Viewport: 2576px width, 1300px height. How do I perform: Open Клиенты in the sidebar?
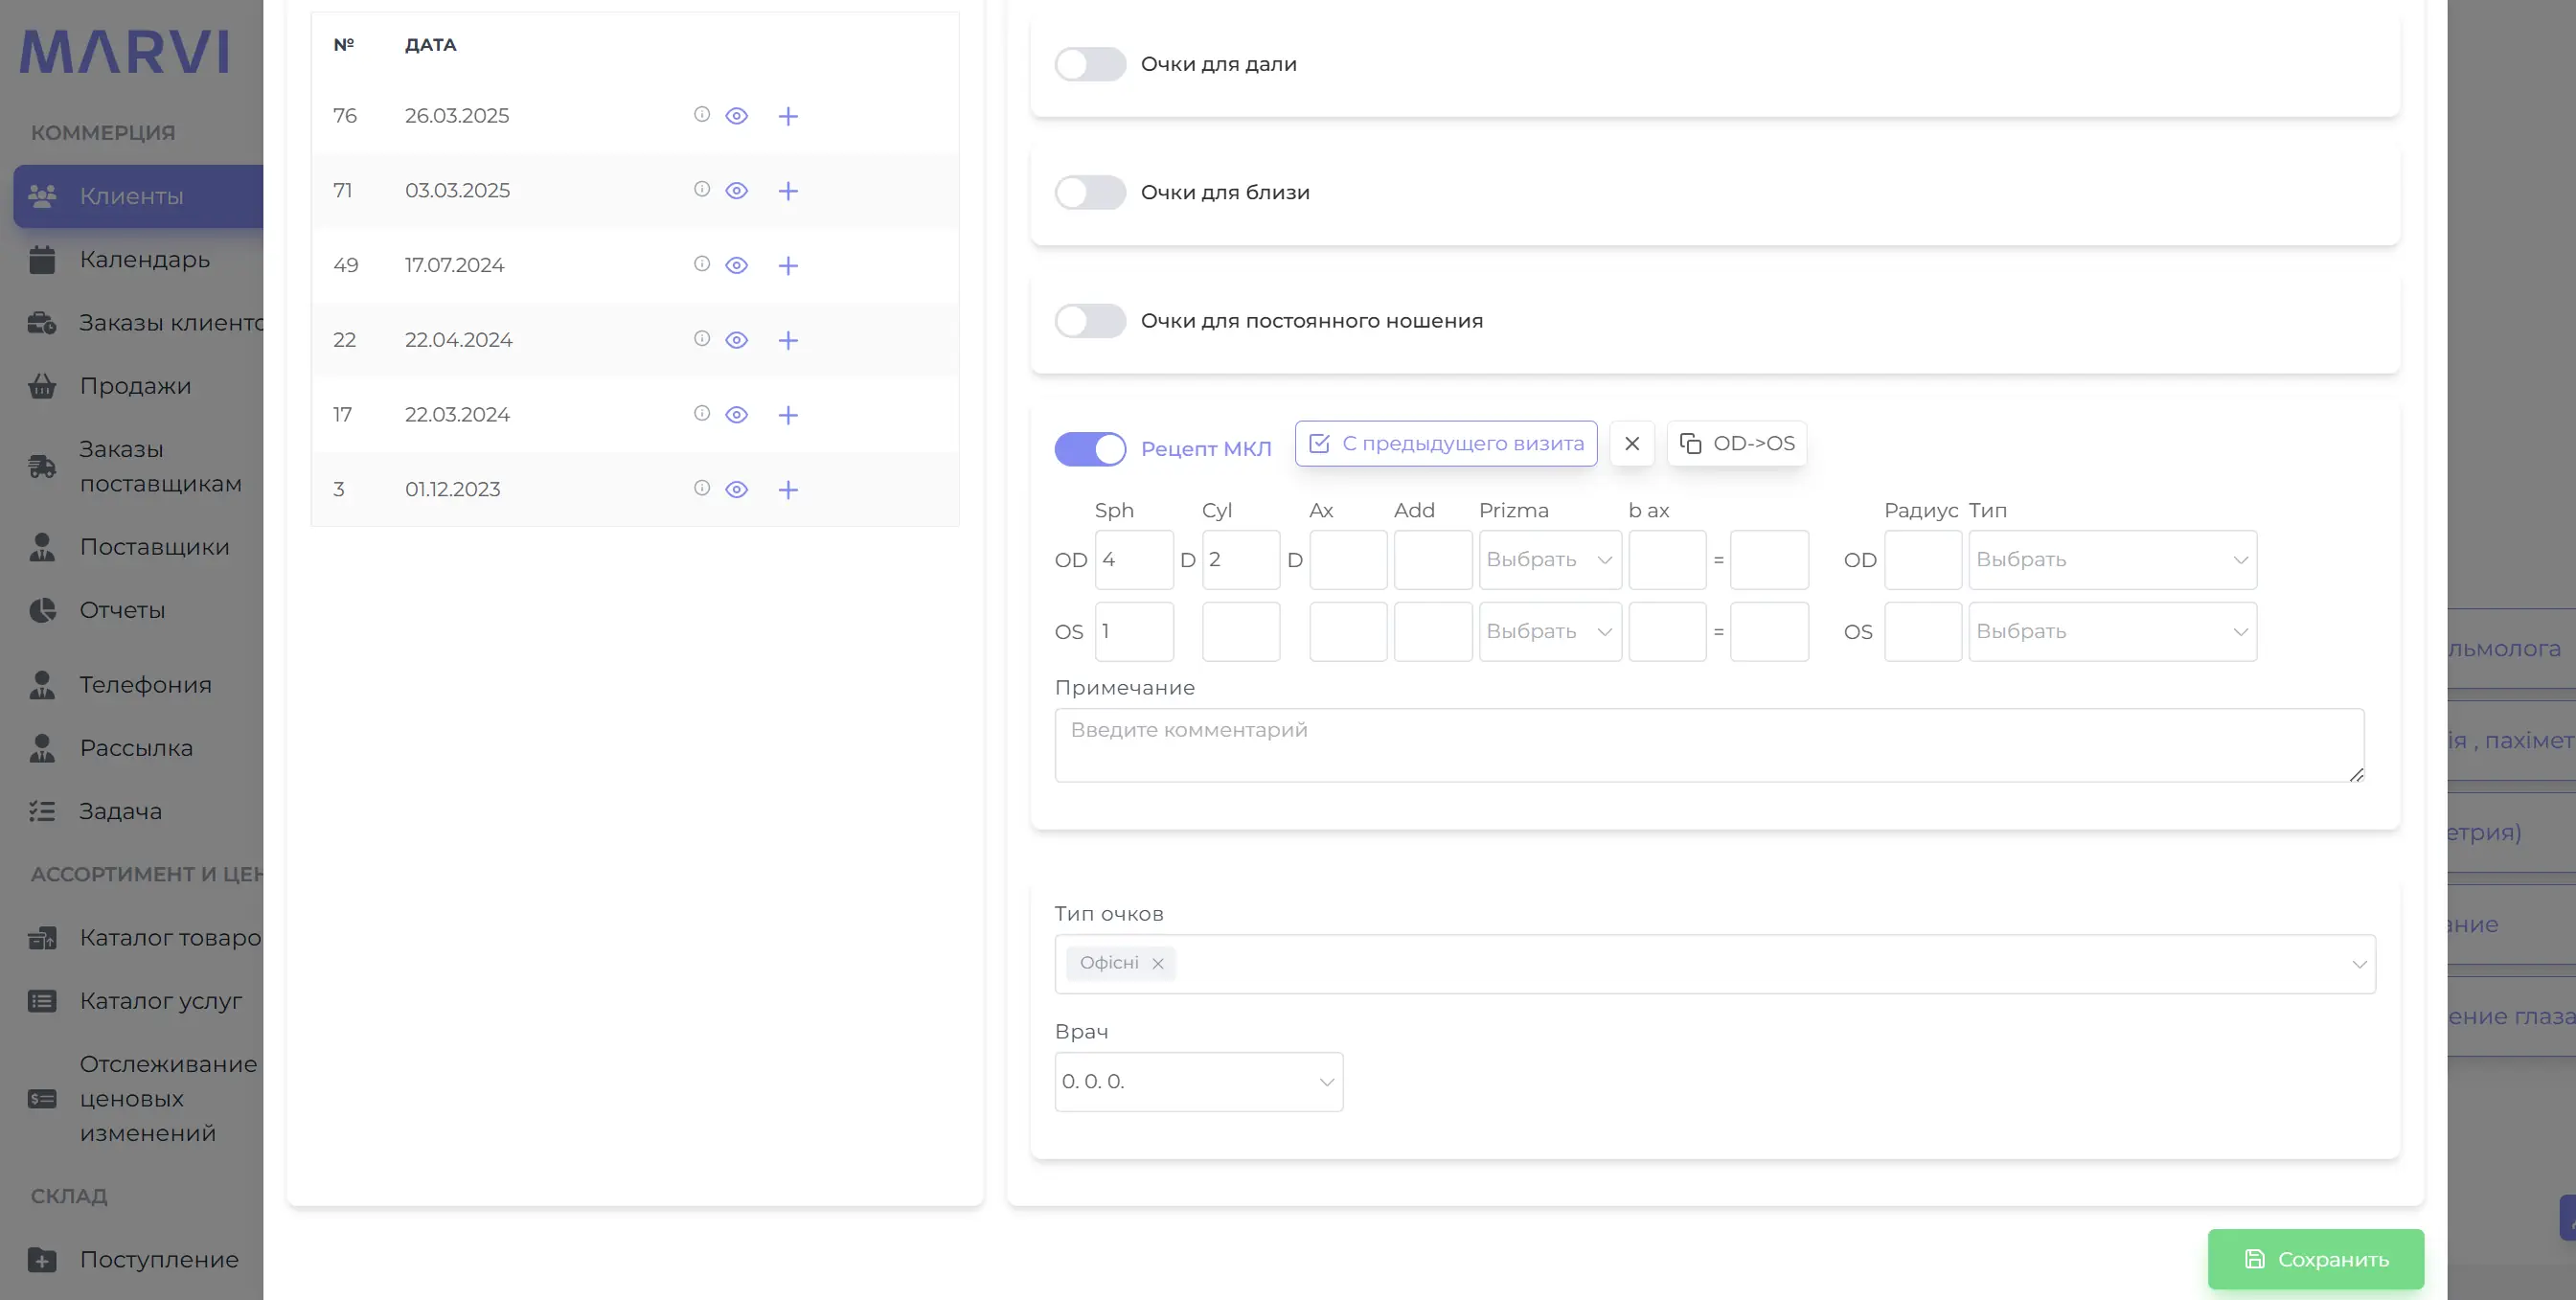coord(138,196)
